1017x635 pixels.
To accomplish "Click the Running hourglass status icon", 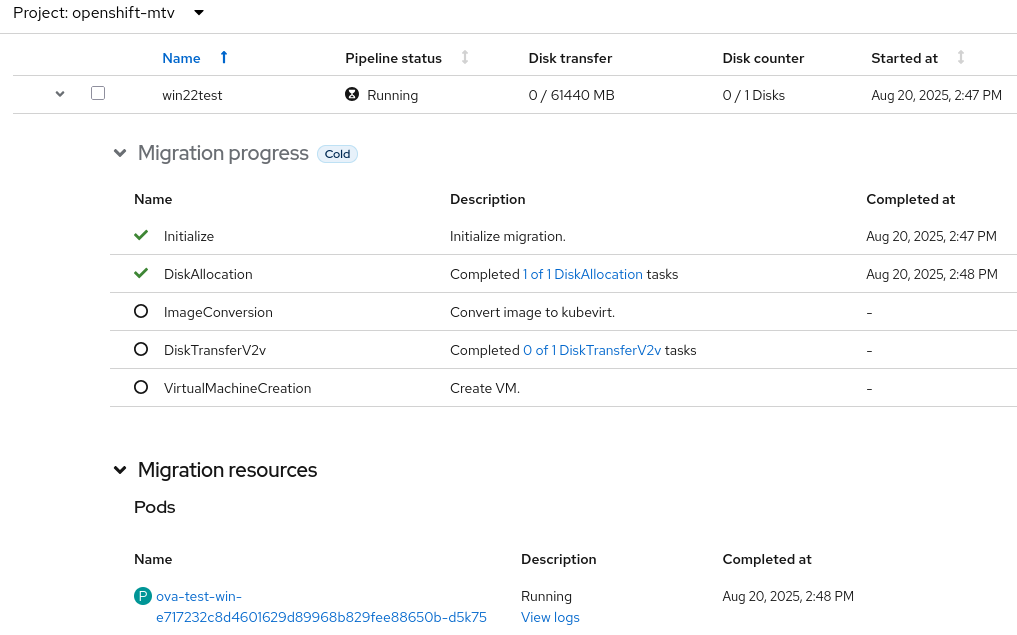I will click(x=351, y=95).
